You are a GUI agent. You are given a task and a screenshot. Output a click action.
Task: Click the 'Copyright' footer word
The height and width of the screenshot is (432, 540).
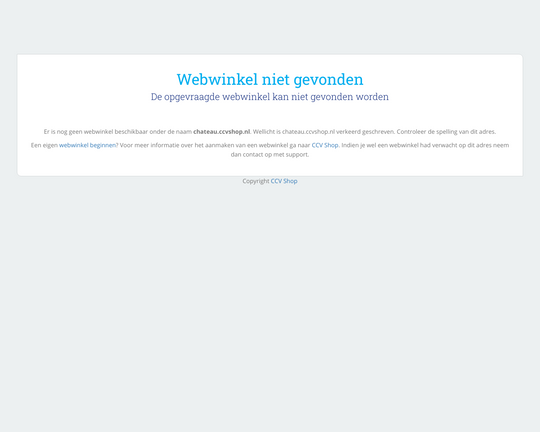point(256,181)
